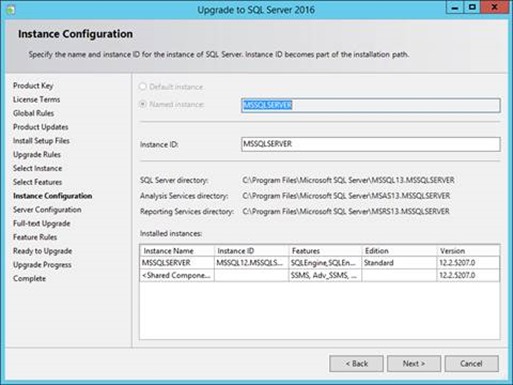This screenshot has width=513, height=385.
Task: Click the SQL Server setup icon in title bar
Action: point(10,10)
